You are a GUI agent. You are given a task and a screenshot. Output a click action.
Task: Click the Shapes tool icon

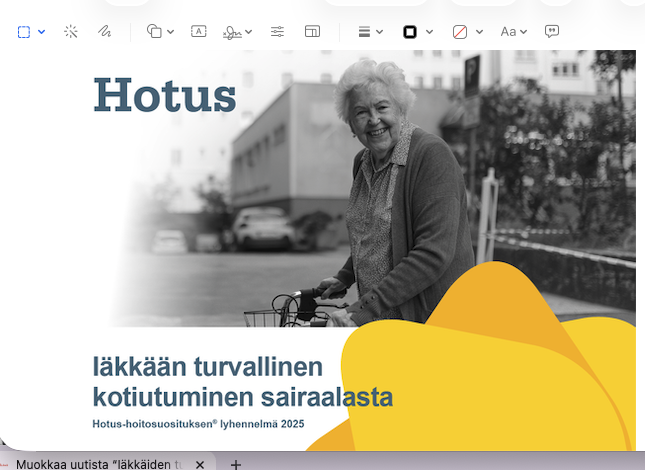(154, 31)
